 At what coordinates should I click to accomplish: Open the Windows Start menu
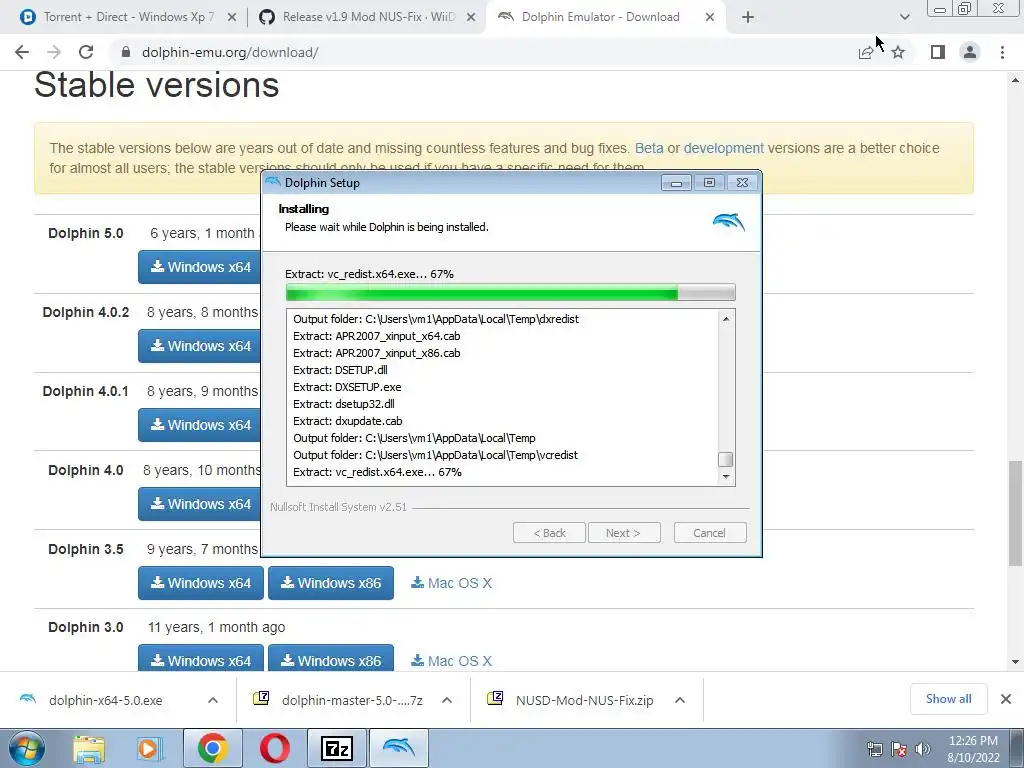point(27,748)
